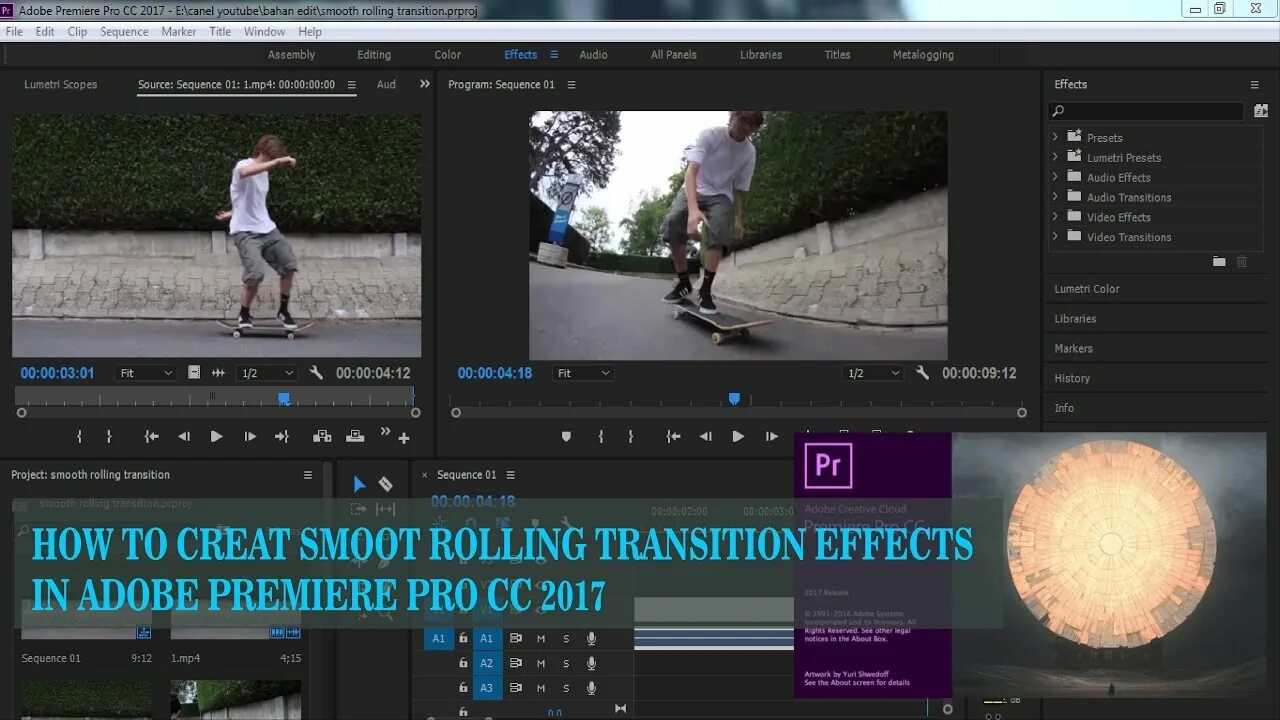
Task: Go to In point in Program monitor
Action: pos(673,436)
